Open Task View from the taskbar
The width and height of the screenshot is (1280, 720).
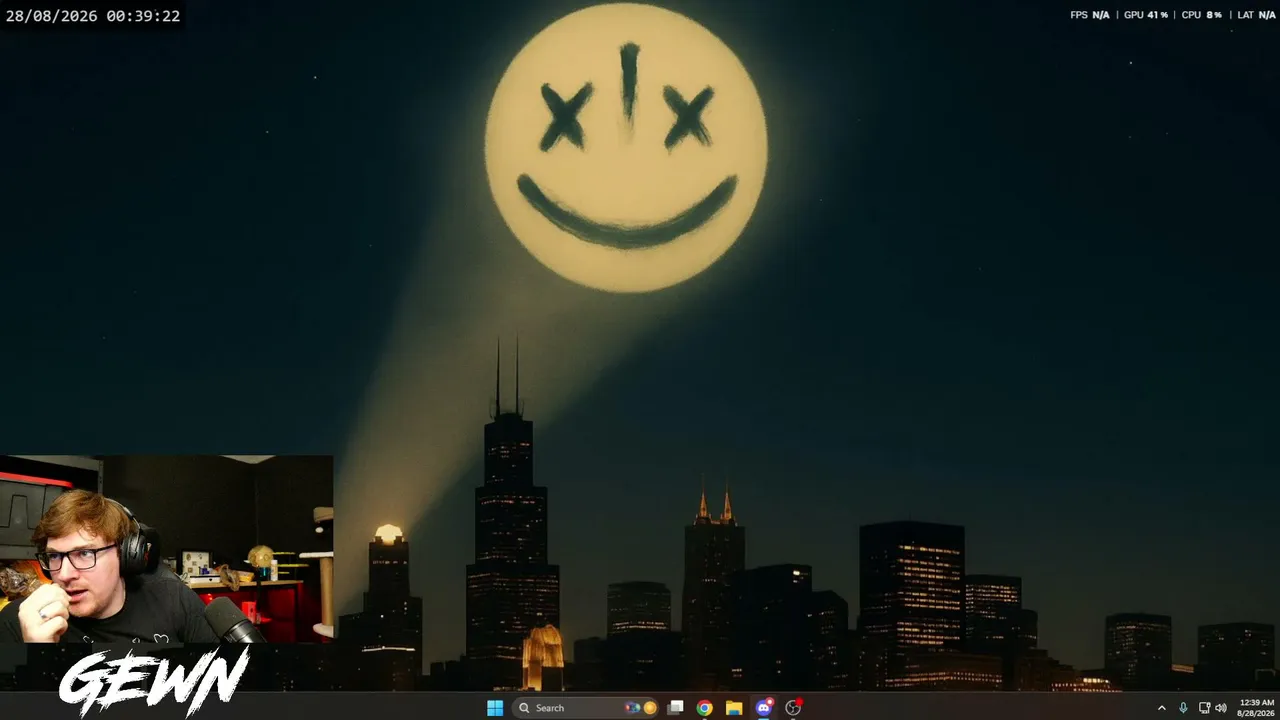676,708
